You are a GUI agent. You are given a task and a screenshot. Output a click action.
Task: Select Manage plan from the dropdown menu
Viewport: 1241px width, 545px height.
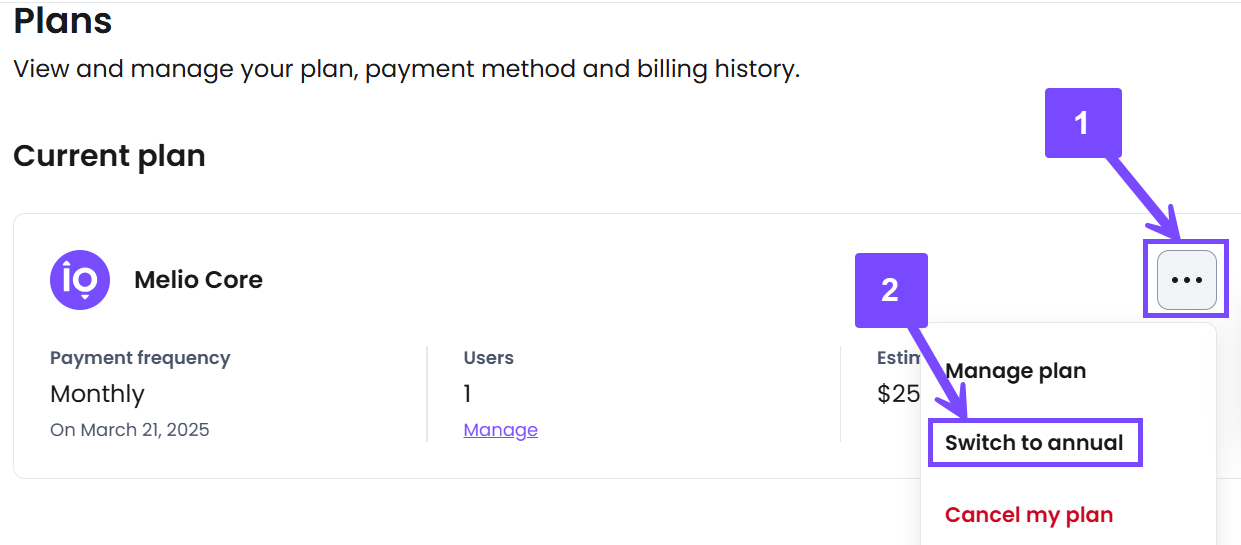point(1015,371)
